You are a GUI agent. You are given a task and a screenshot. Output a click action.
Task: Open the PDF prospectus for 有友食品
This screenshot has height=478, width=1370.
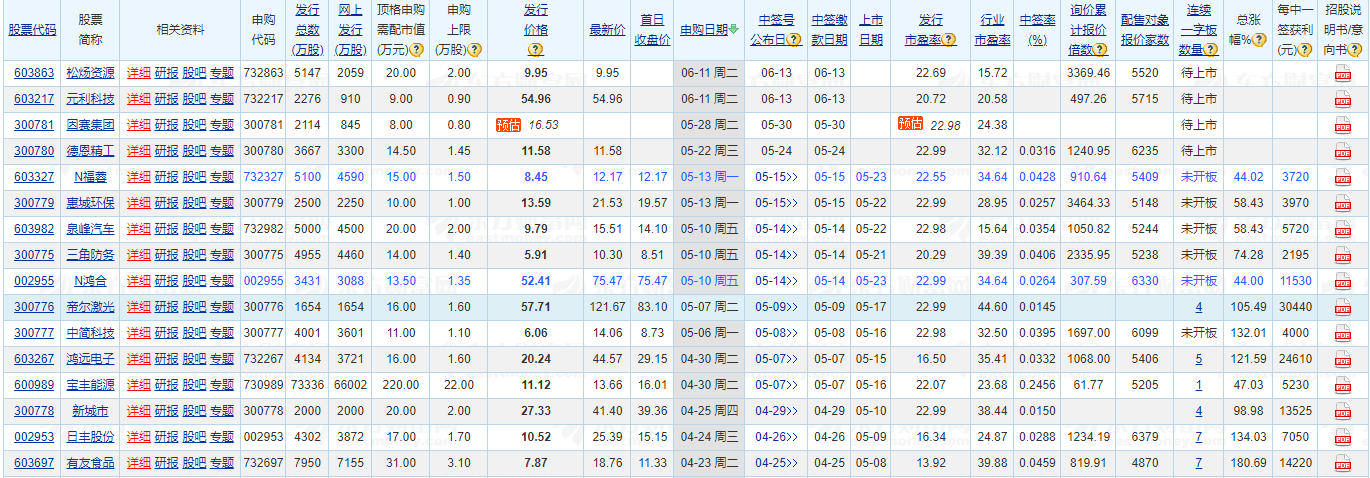pos(1342,463)
